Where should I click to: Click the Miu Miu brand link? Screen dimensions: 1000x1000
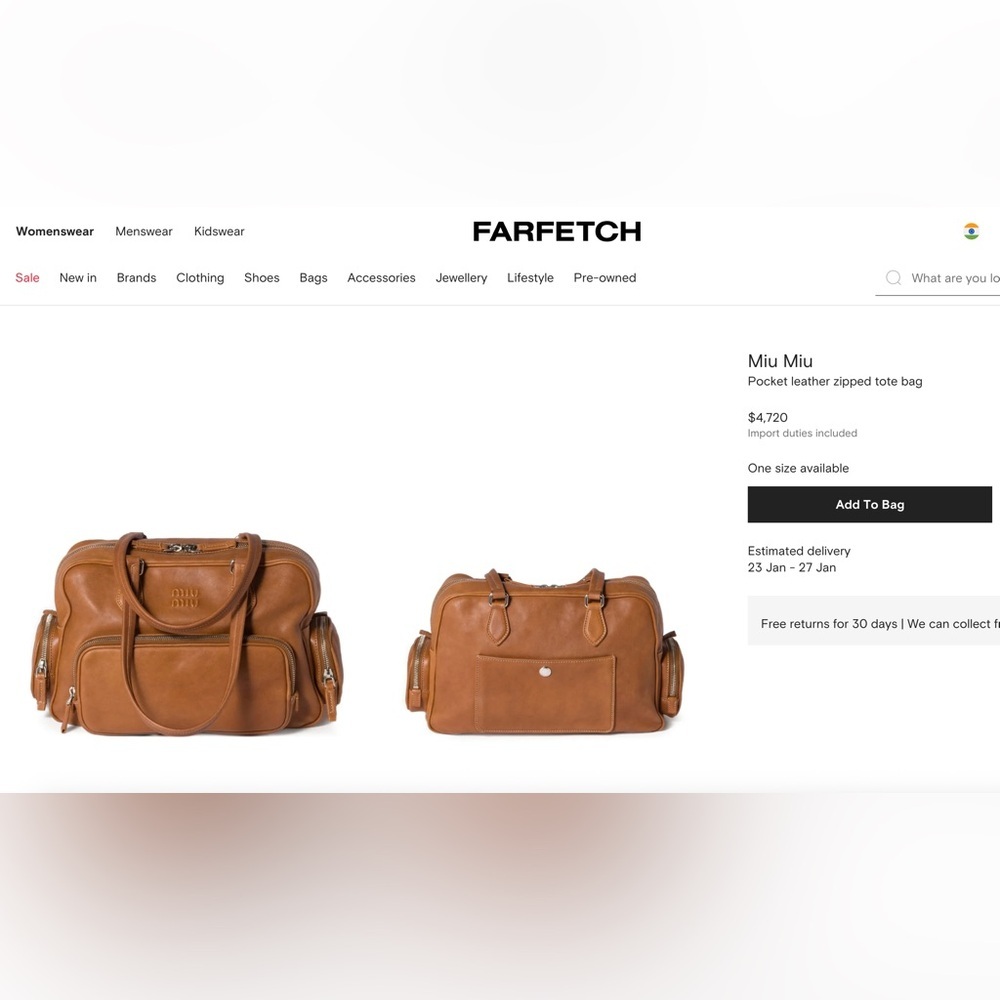pyautogui.click(x=780, y=361)
